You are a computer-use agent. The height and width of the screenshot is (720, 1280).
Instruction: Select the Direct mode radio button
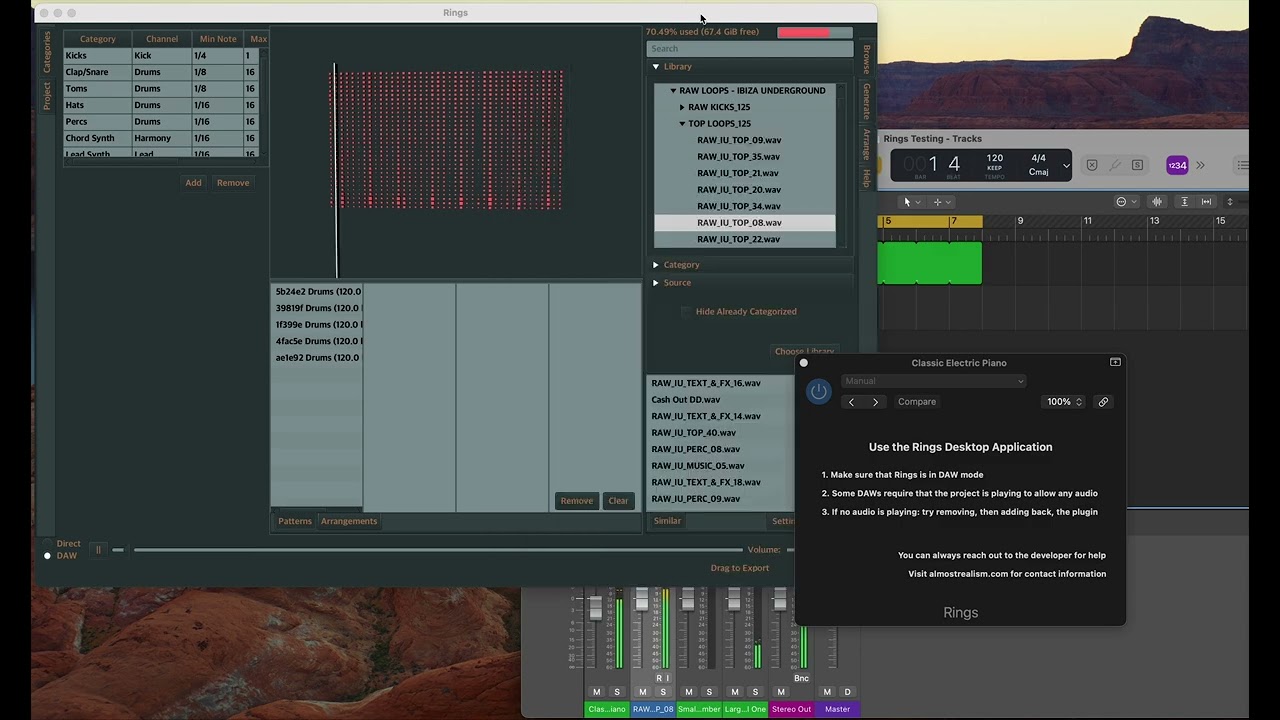47,544
